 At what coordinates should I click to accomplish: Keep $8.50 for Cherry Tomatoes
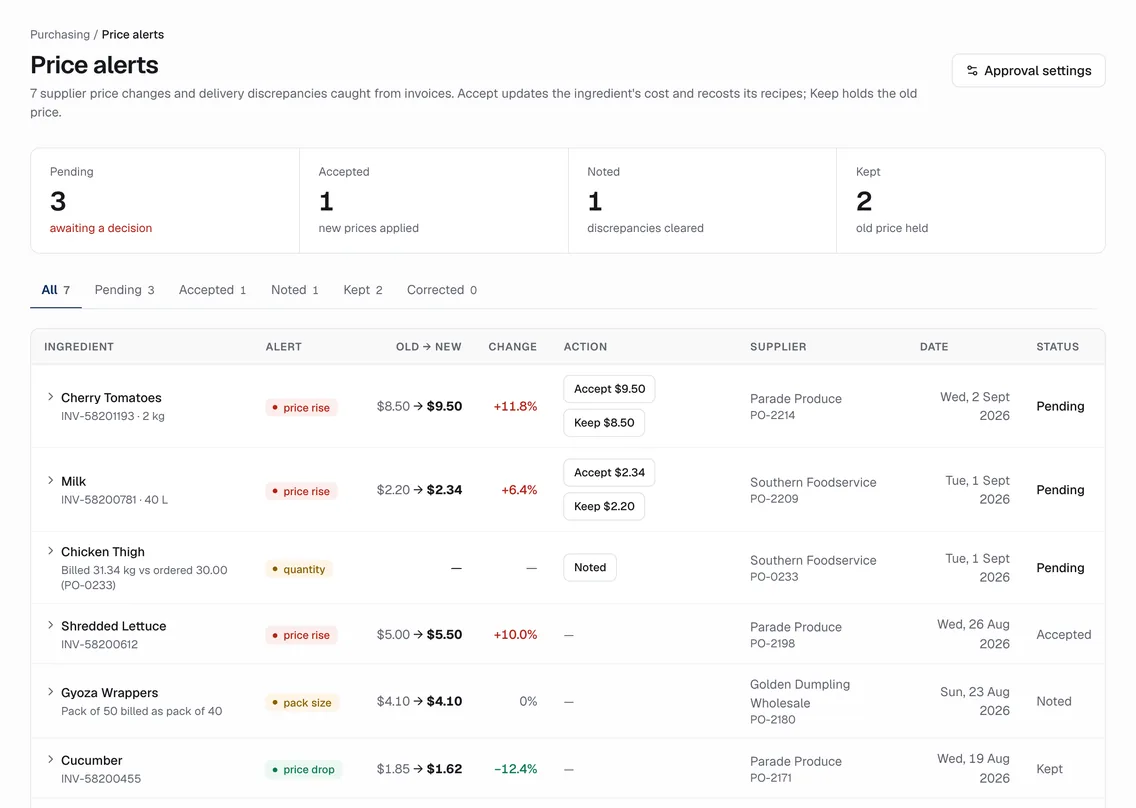604,422
